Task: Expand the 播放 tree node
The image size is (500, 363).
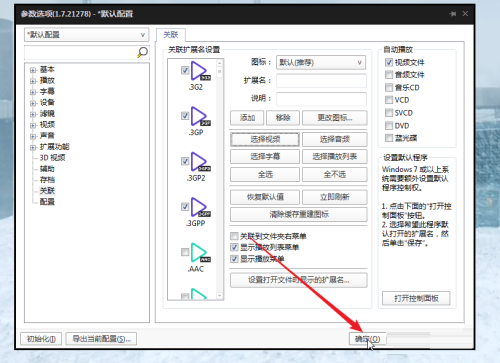Action: 33,81
